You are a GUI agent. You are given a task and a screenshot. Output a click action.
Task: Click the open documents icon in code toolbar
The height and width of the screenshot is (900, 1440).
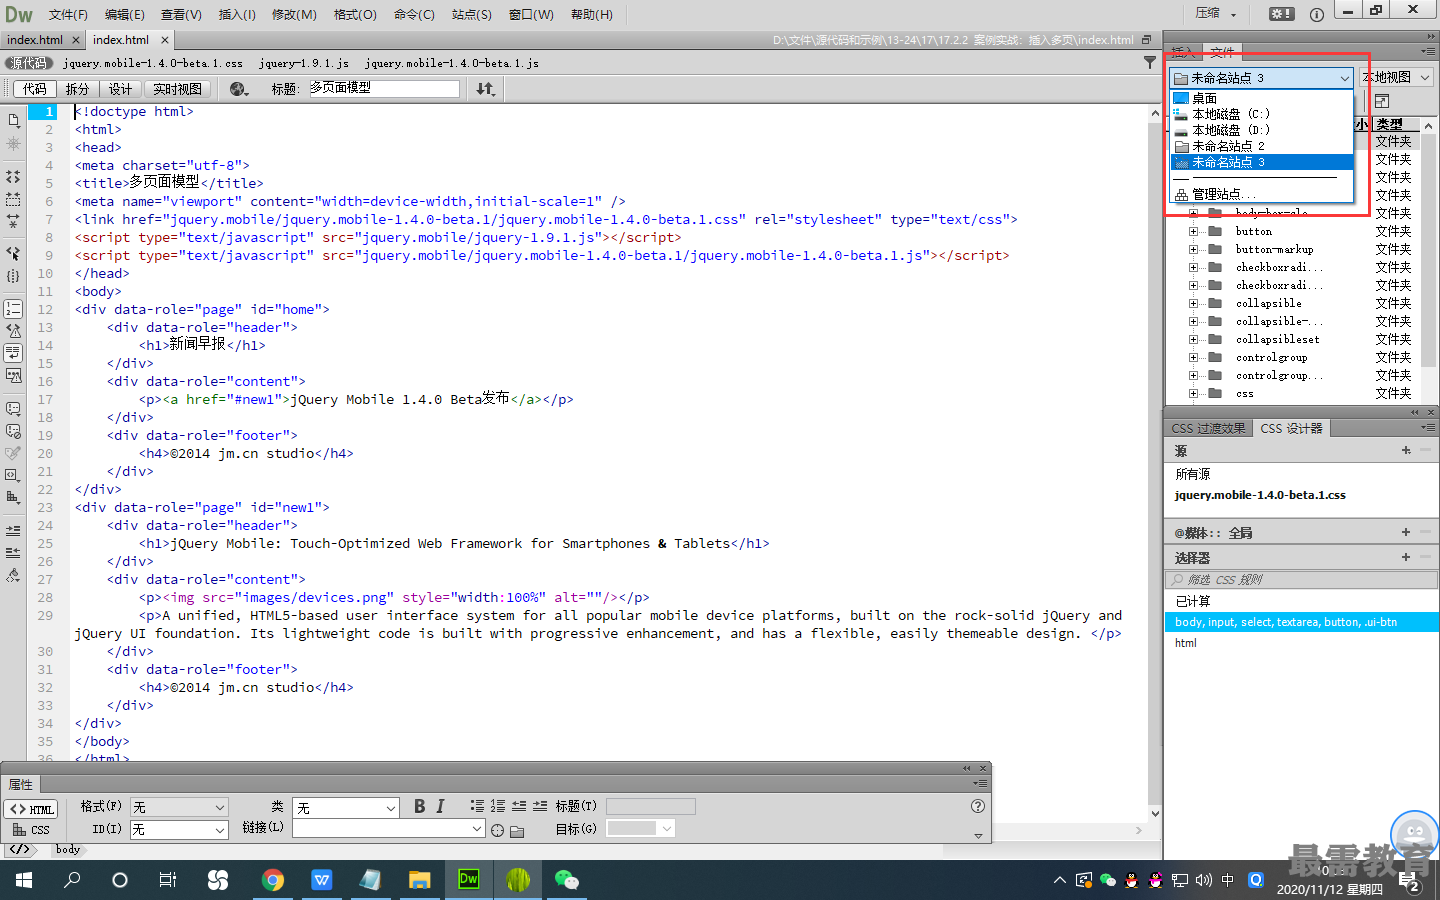coord(13,120)
